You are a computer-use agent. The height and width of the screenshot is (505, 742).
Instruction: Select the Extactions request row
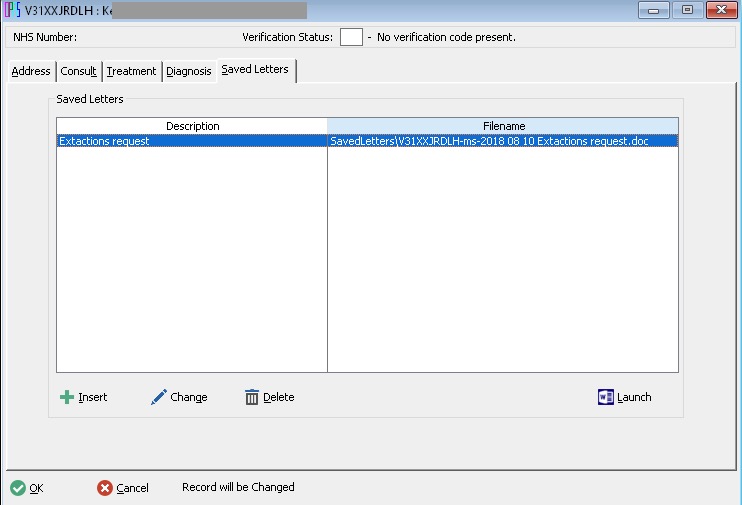(190, 141)
